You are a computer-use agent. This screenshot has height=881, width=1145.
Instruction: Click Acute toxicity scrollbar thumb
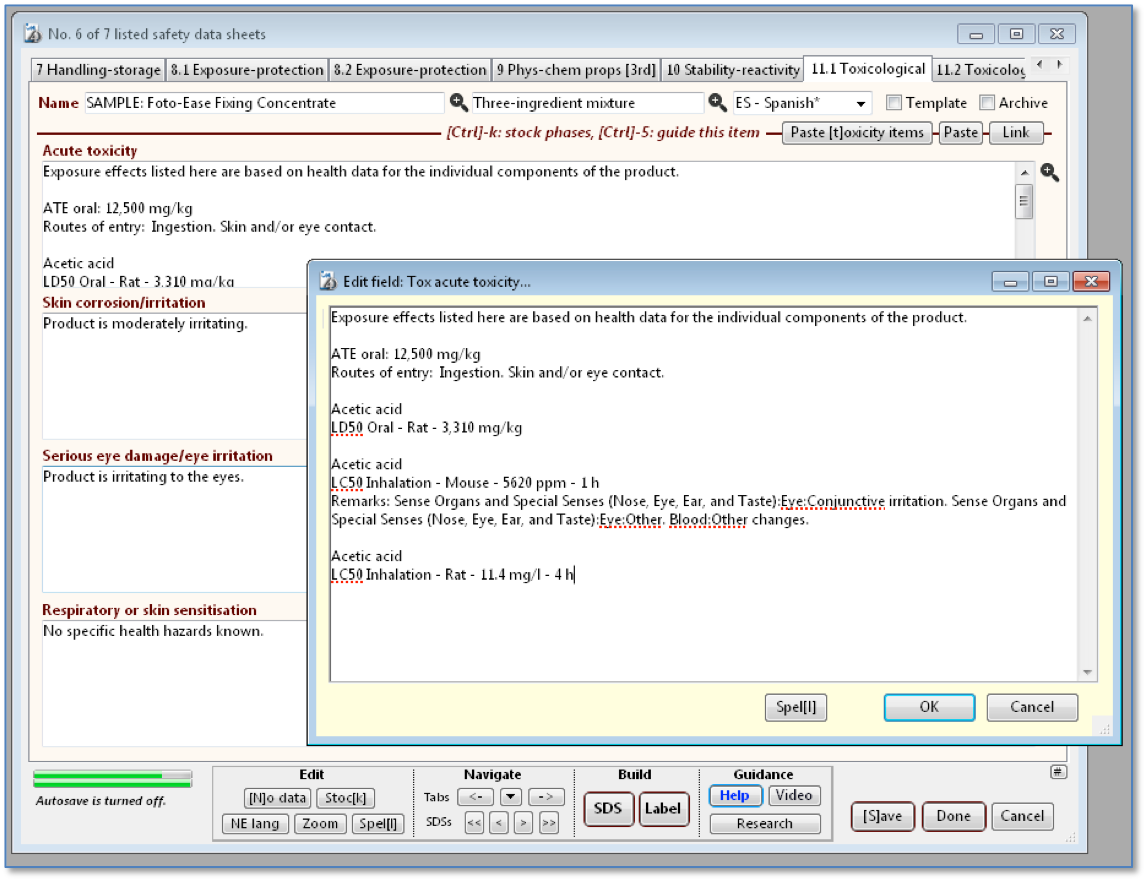1024,201
